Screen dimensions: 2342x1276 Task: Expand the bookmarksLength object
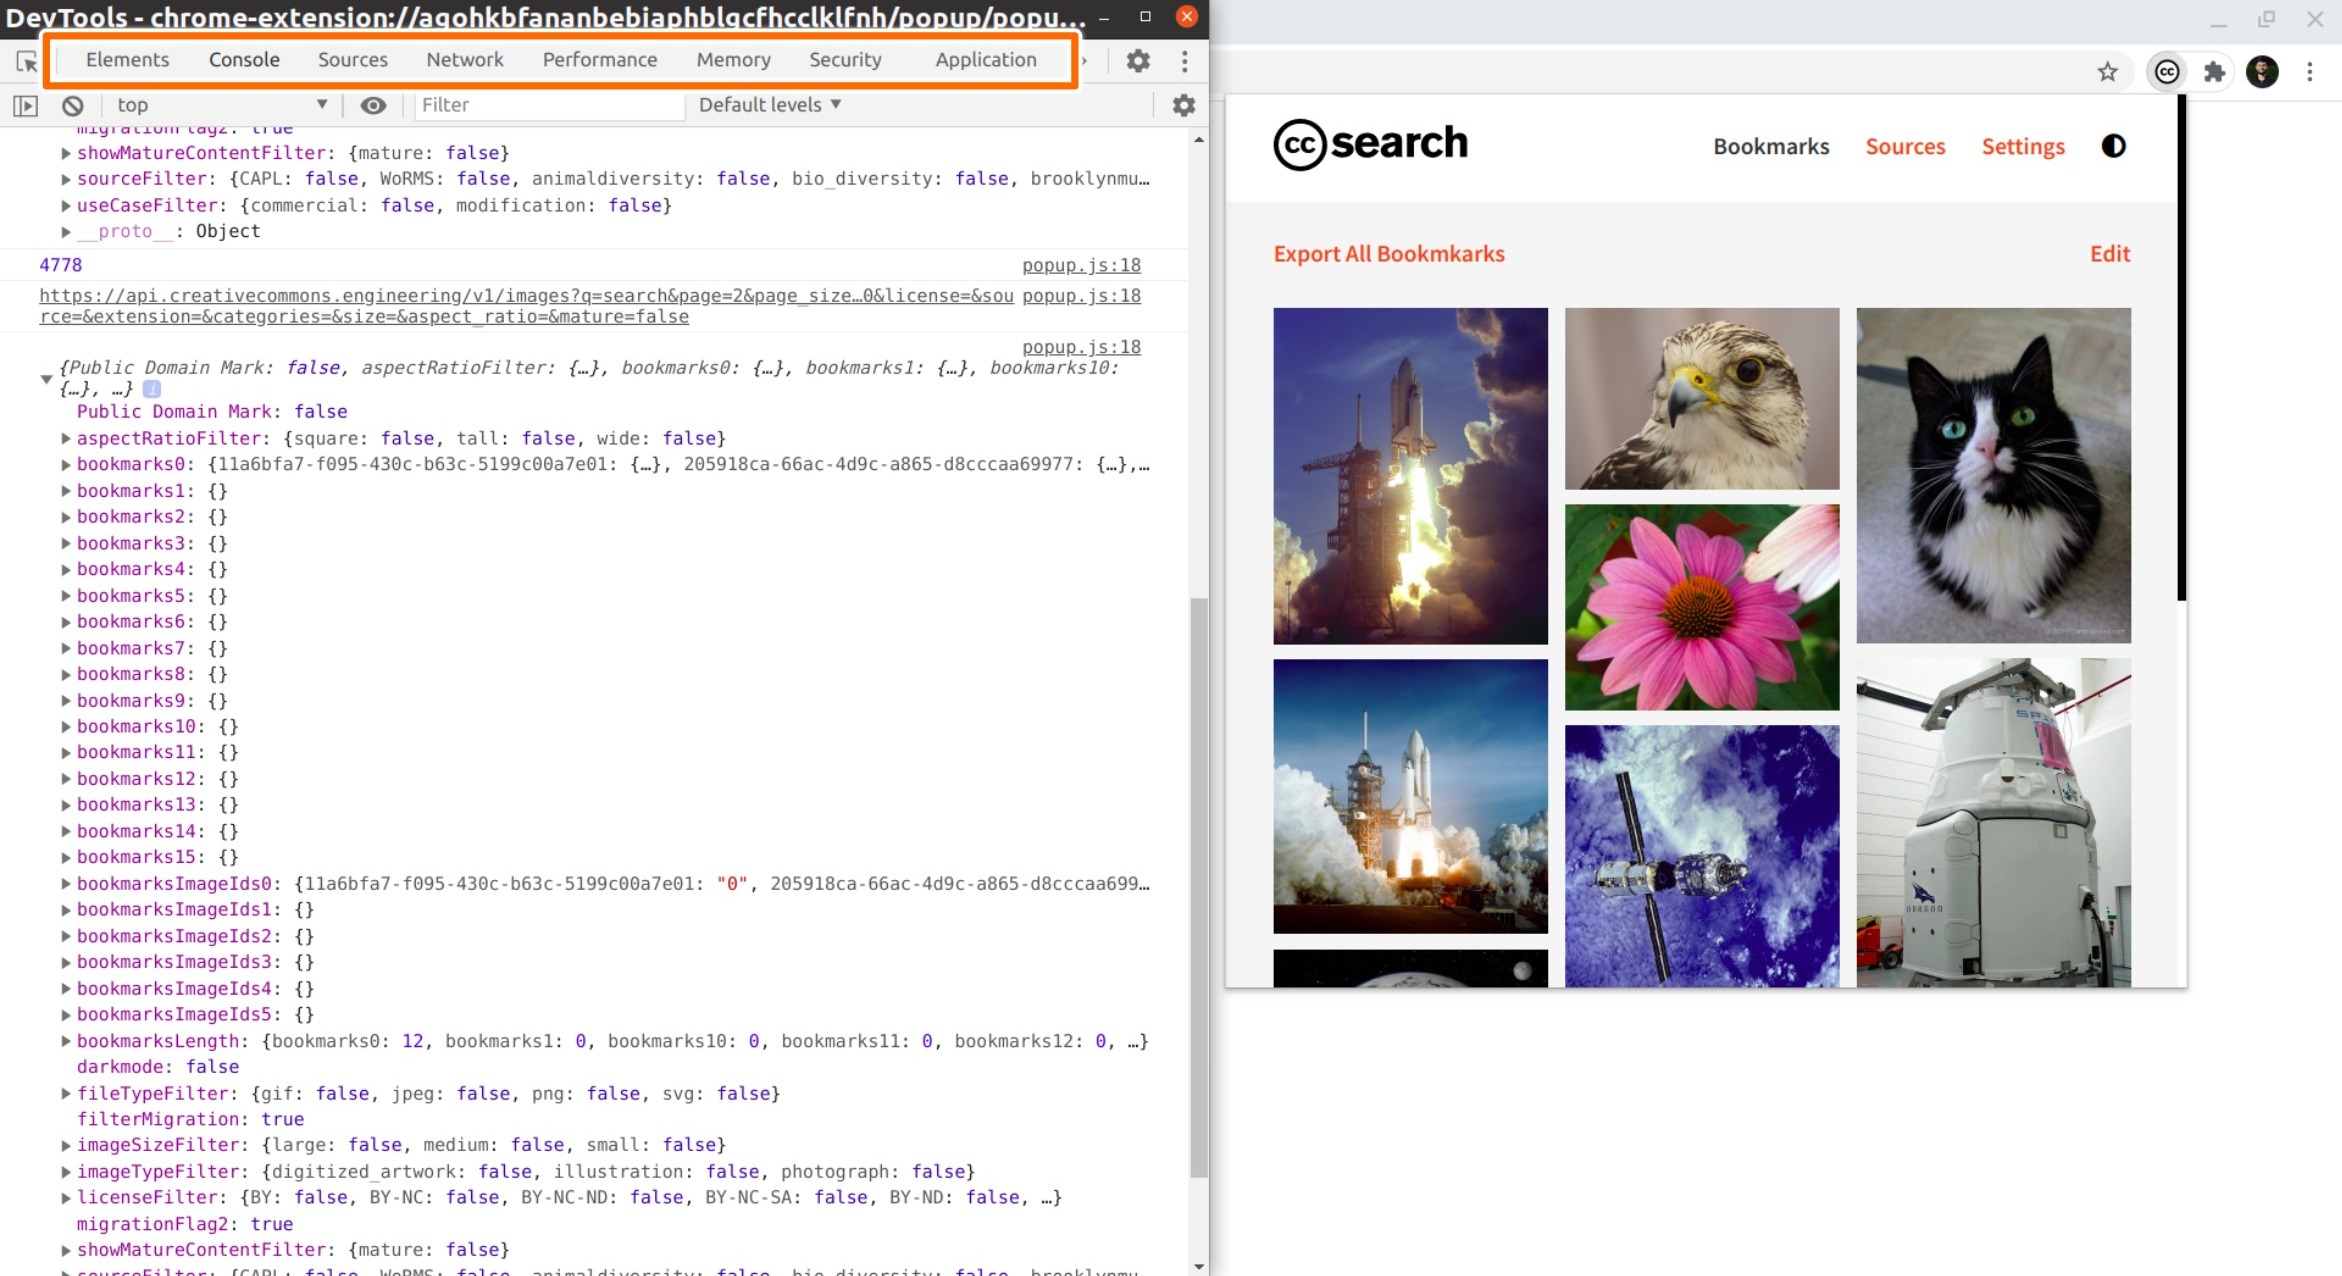[66, 1041]
